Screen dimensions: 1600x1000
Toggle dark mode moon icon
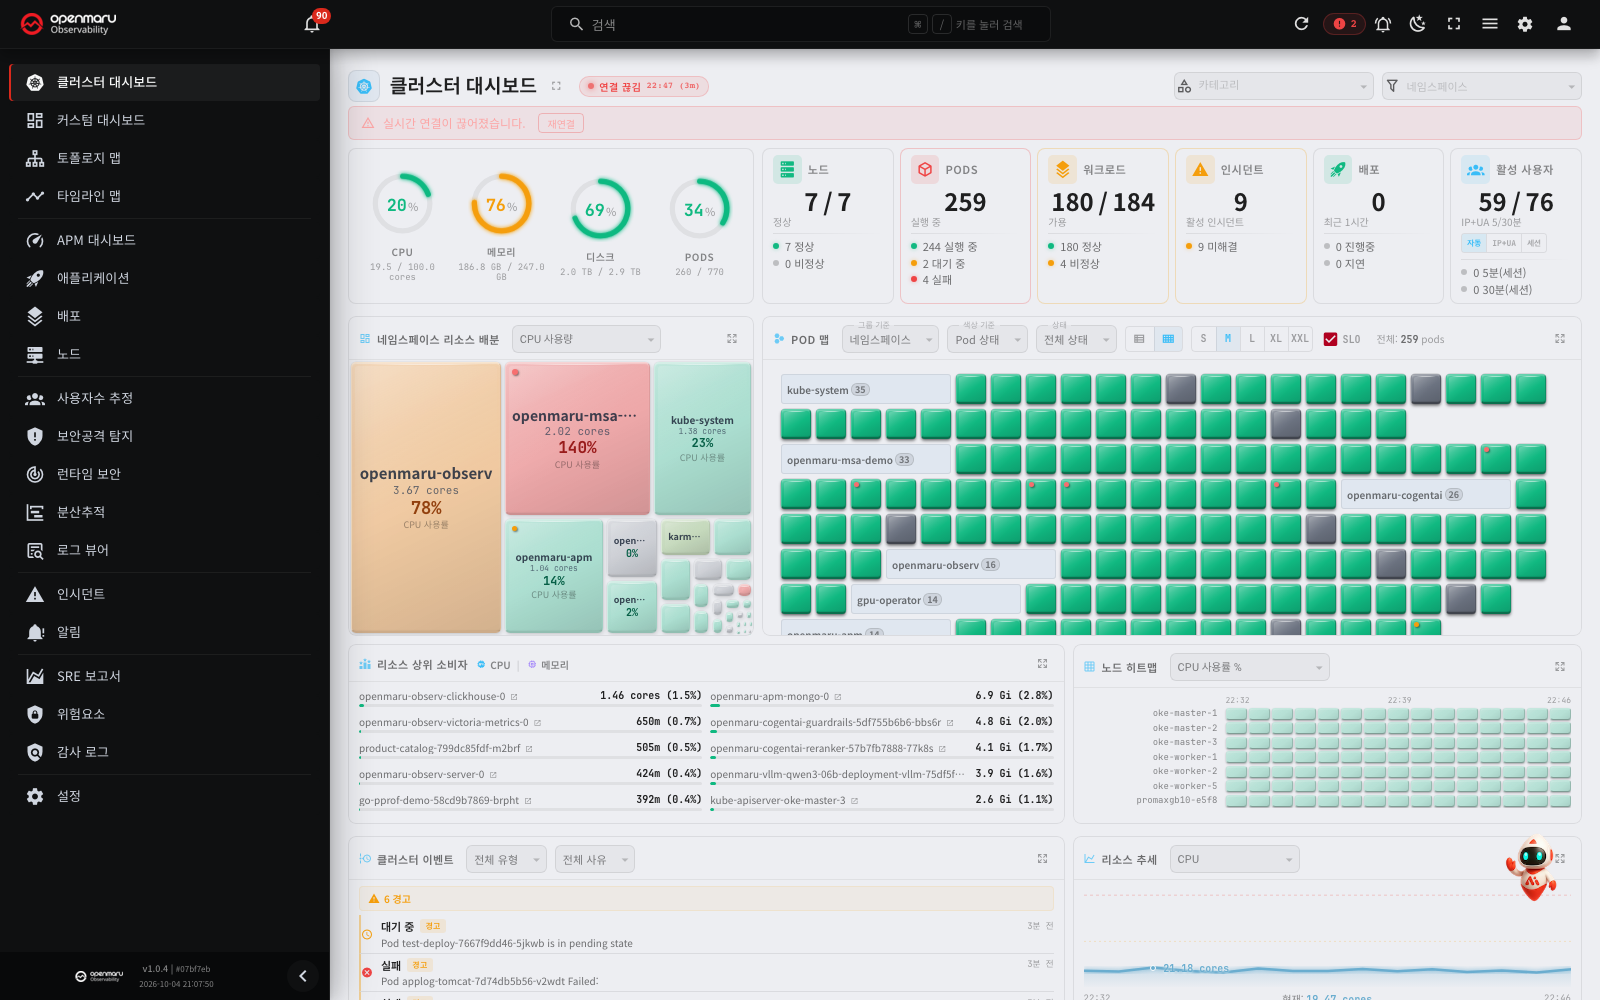click(x=1418, y=24)
